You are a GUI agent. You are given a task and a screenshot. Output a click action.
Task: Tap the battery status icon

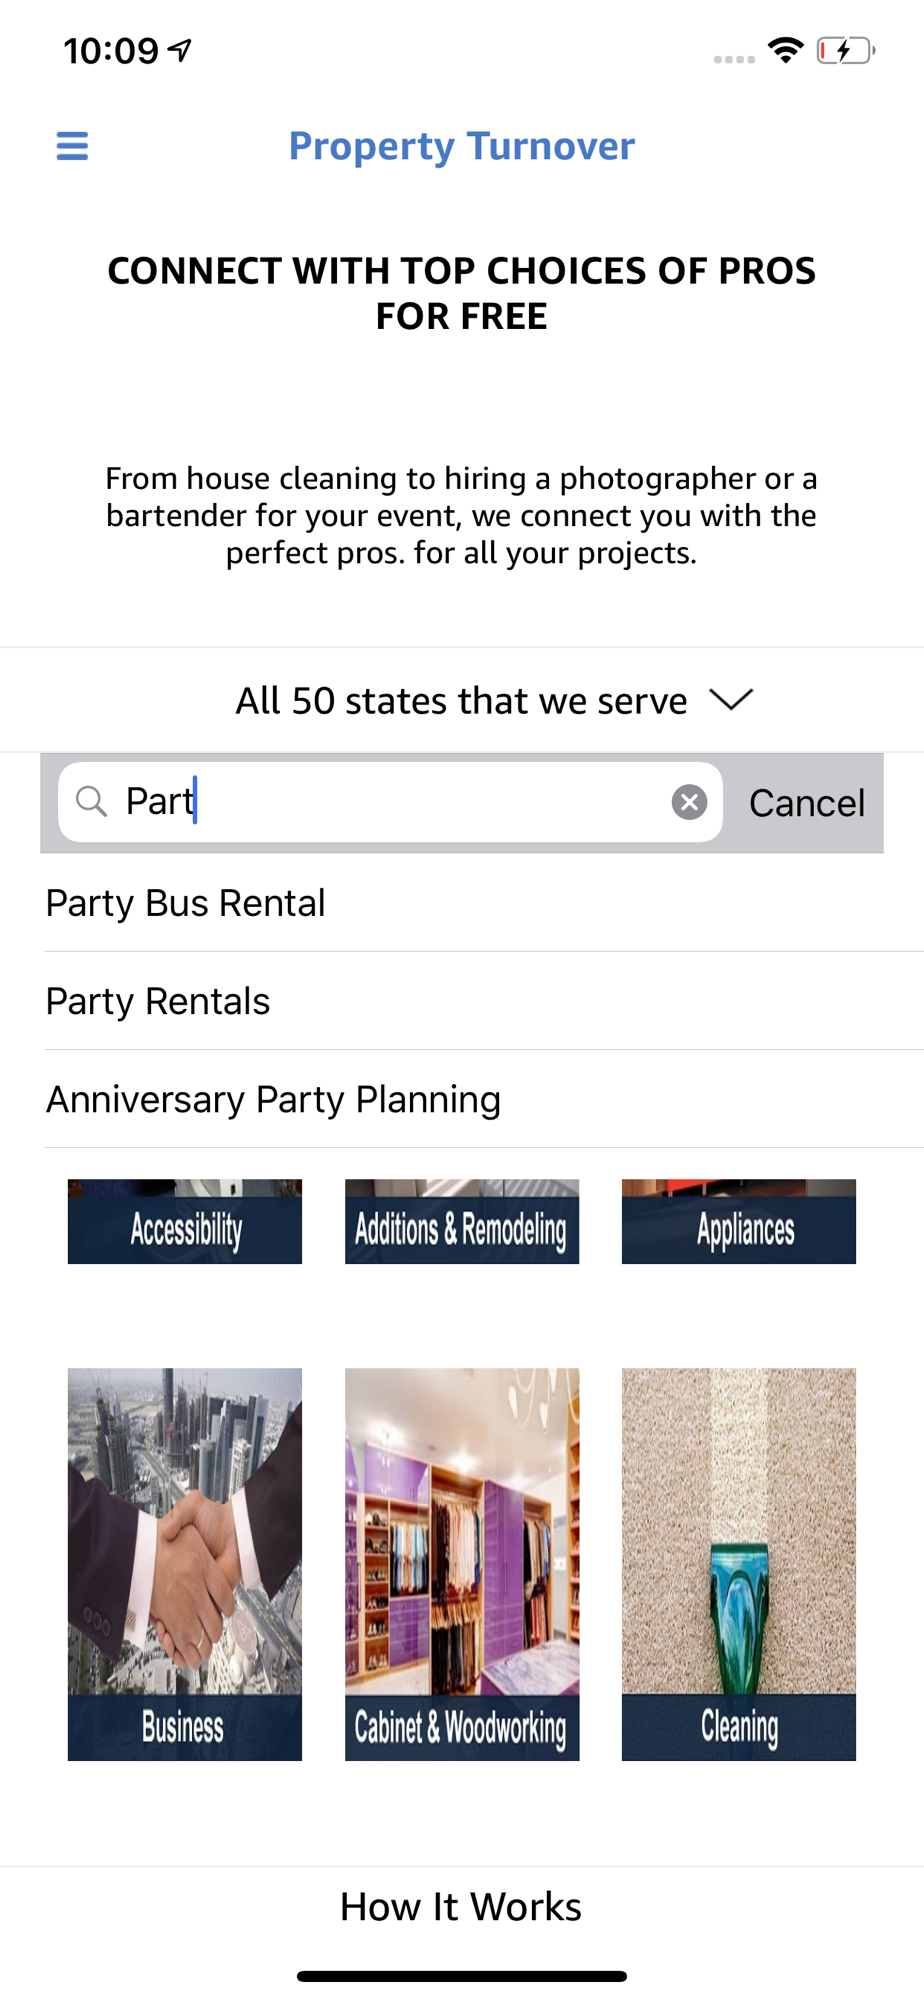845,50
